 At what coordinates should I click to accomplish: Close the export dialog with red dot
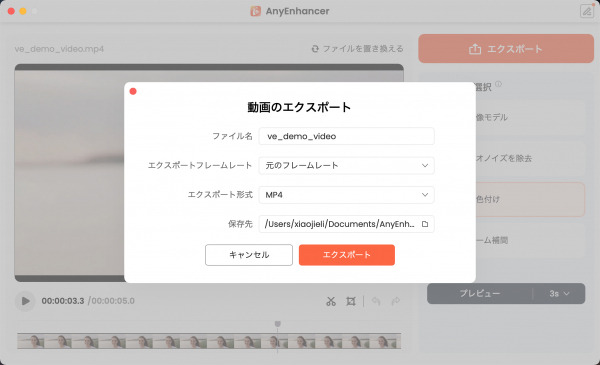click(133, 91)
